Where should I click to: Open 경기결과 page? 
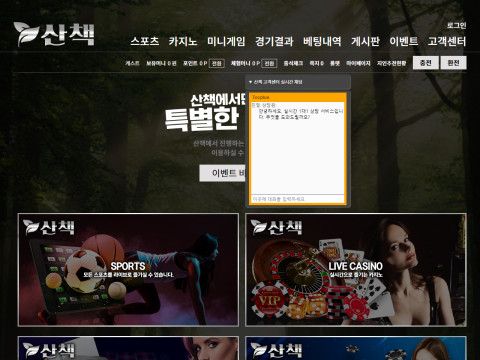point(274,41)
